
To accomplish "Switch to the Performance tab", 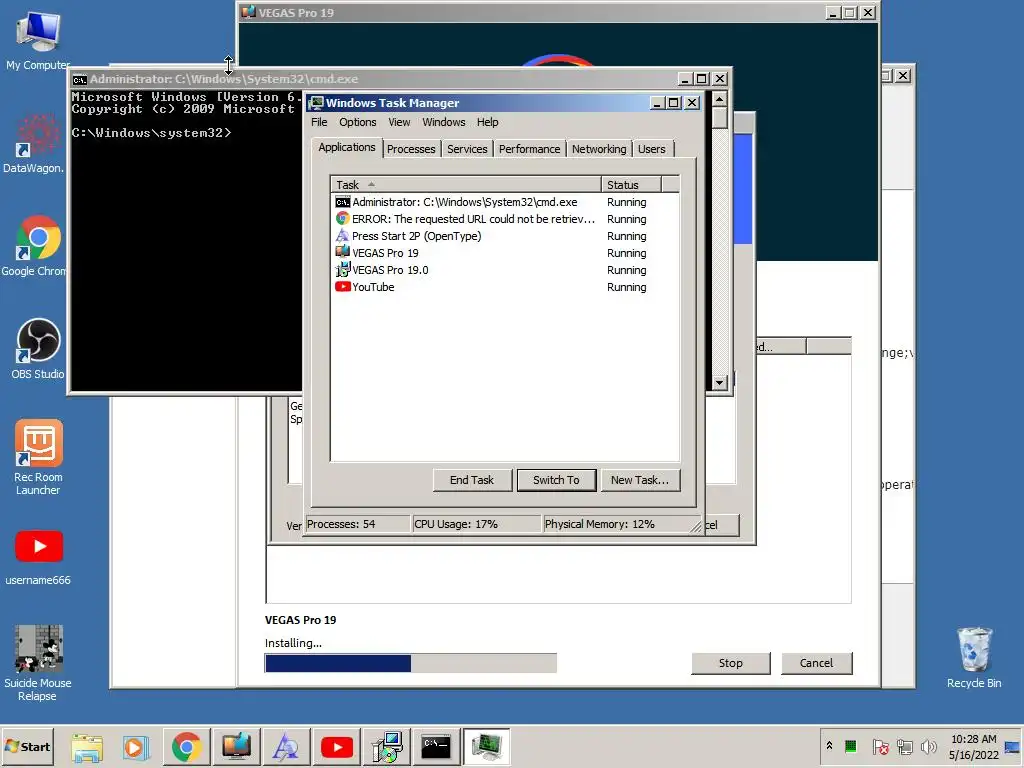I will coord(529,149).
